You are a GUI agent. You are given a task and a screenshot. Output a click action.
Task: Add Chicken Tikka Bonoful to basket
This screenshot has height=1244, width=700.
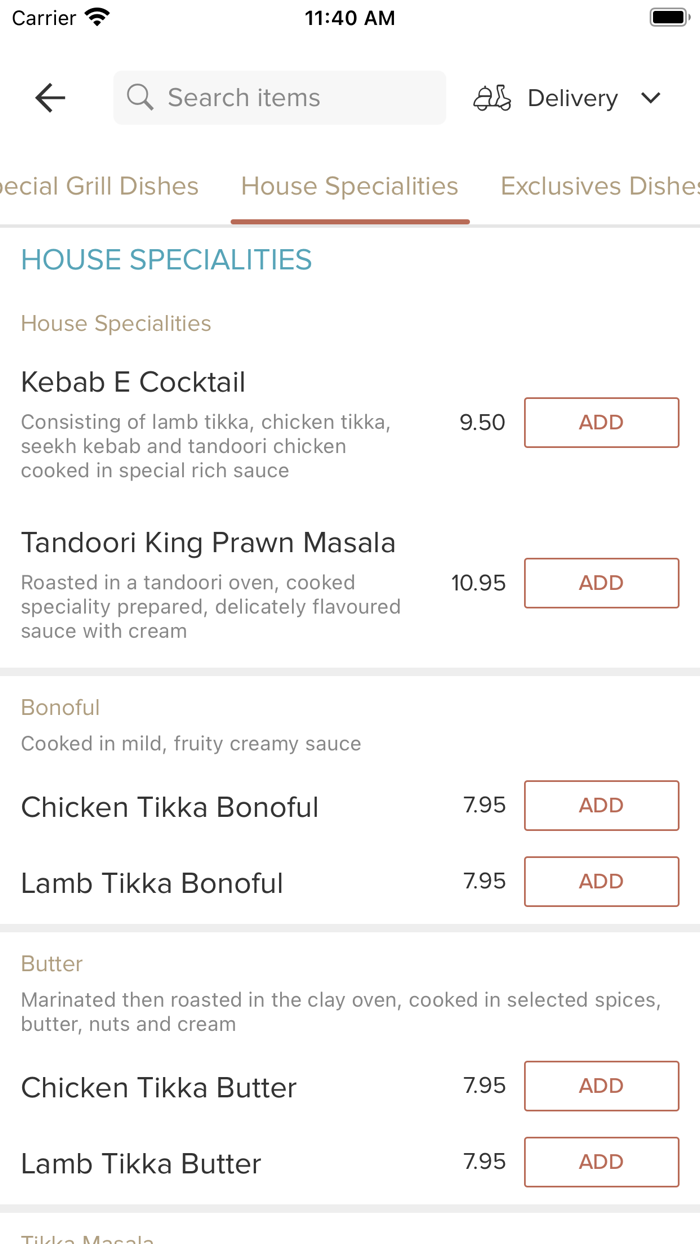coord(601,805)
